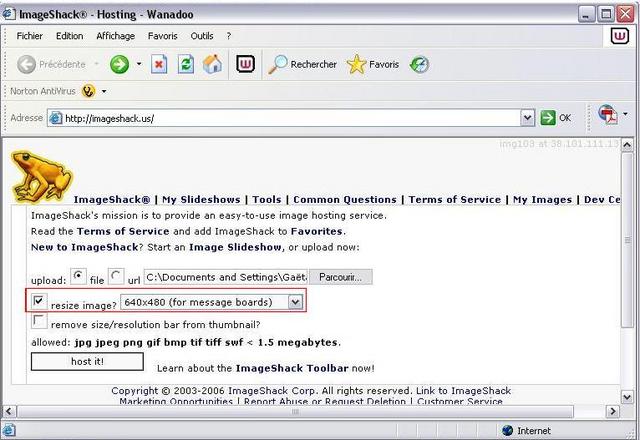Expand the Norton AntiVirus dropdown arrow

coord(104,91)
